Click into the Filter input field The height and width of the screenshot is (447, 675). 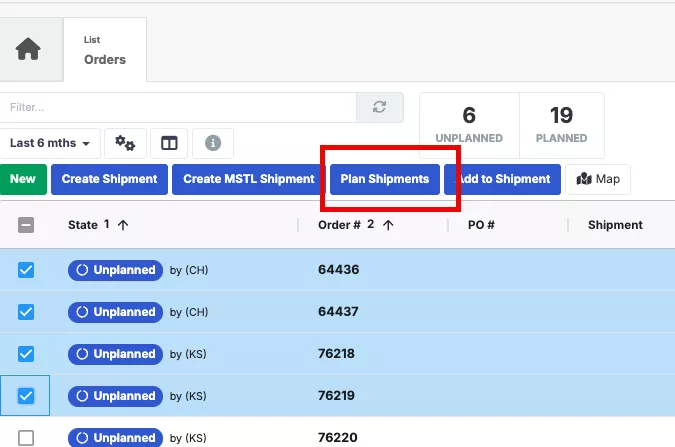point(178,107)
